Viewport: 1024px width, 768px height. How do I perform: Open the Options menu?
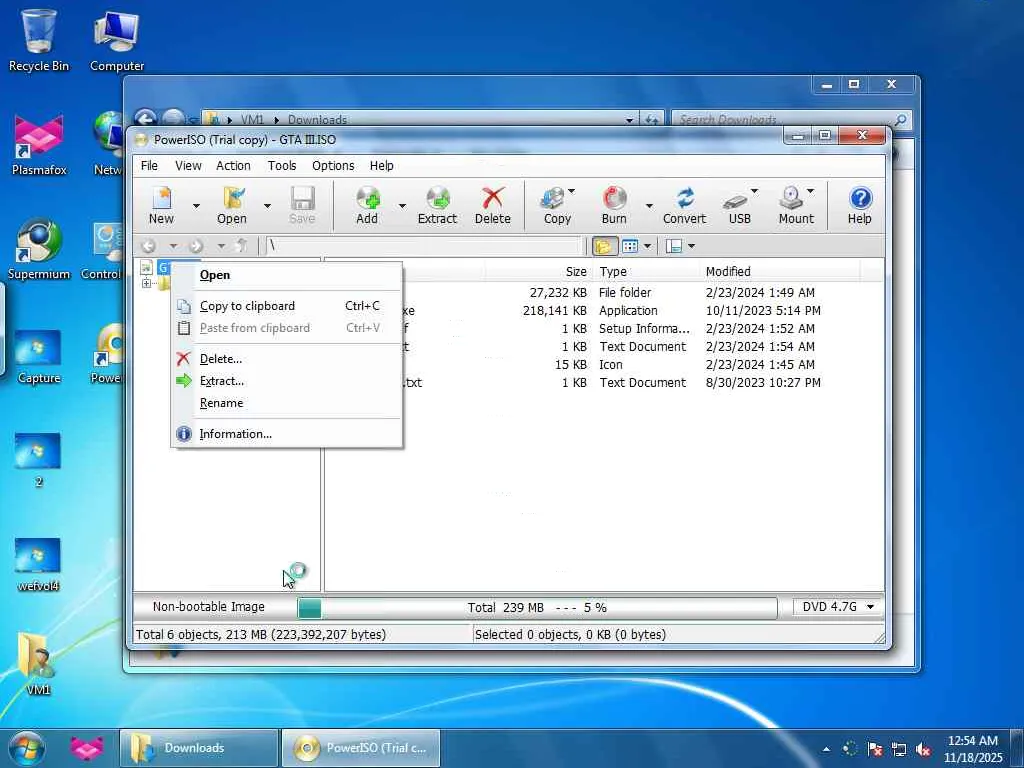333,166
